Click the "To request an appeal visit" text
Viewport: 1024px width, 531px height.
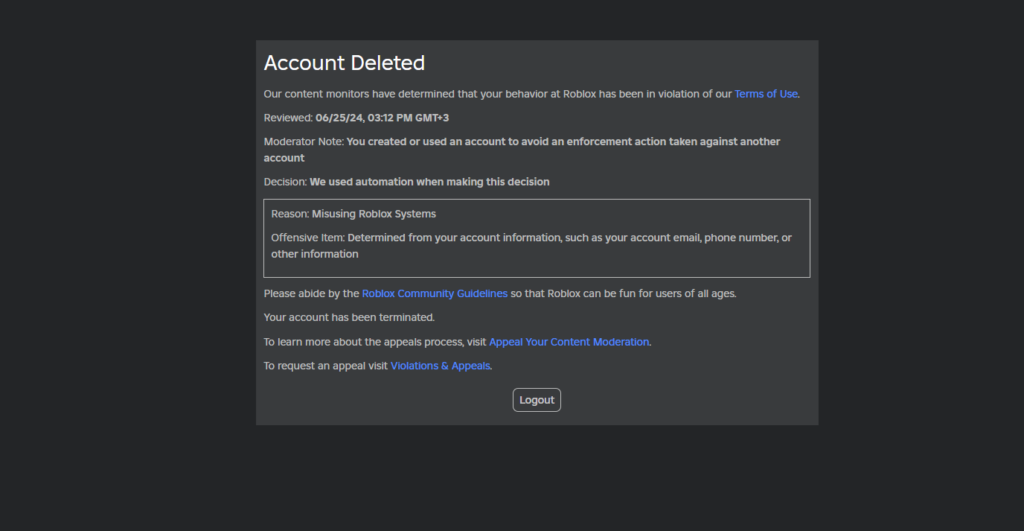click(x=325, y=366)
